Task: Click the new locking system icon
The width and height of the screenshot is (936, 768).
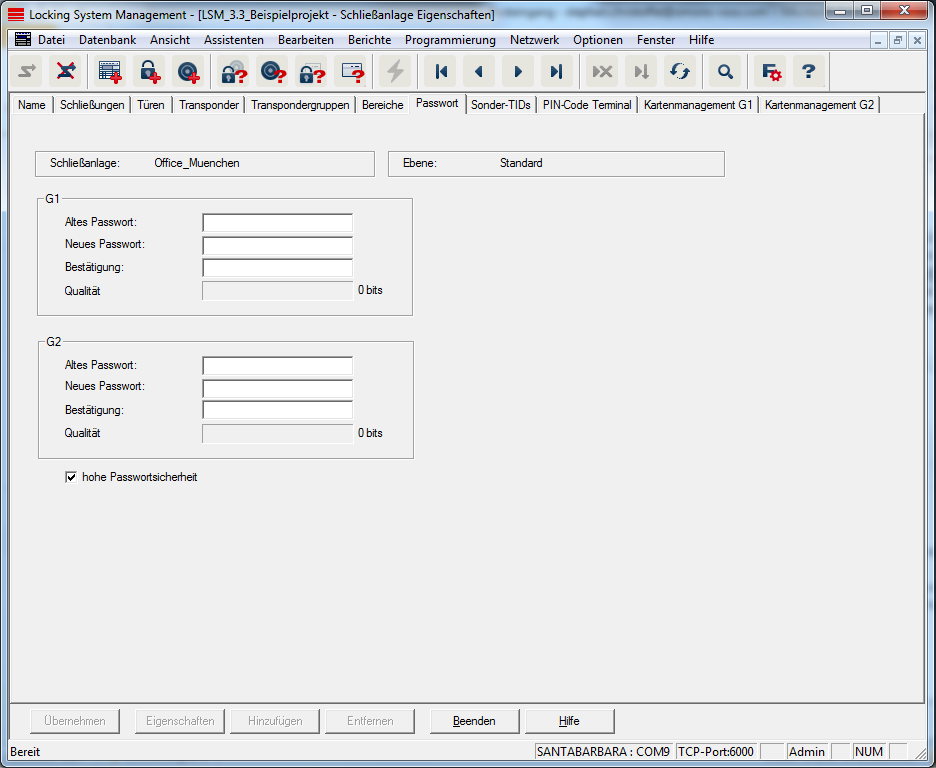Action: pos(109,72)
